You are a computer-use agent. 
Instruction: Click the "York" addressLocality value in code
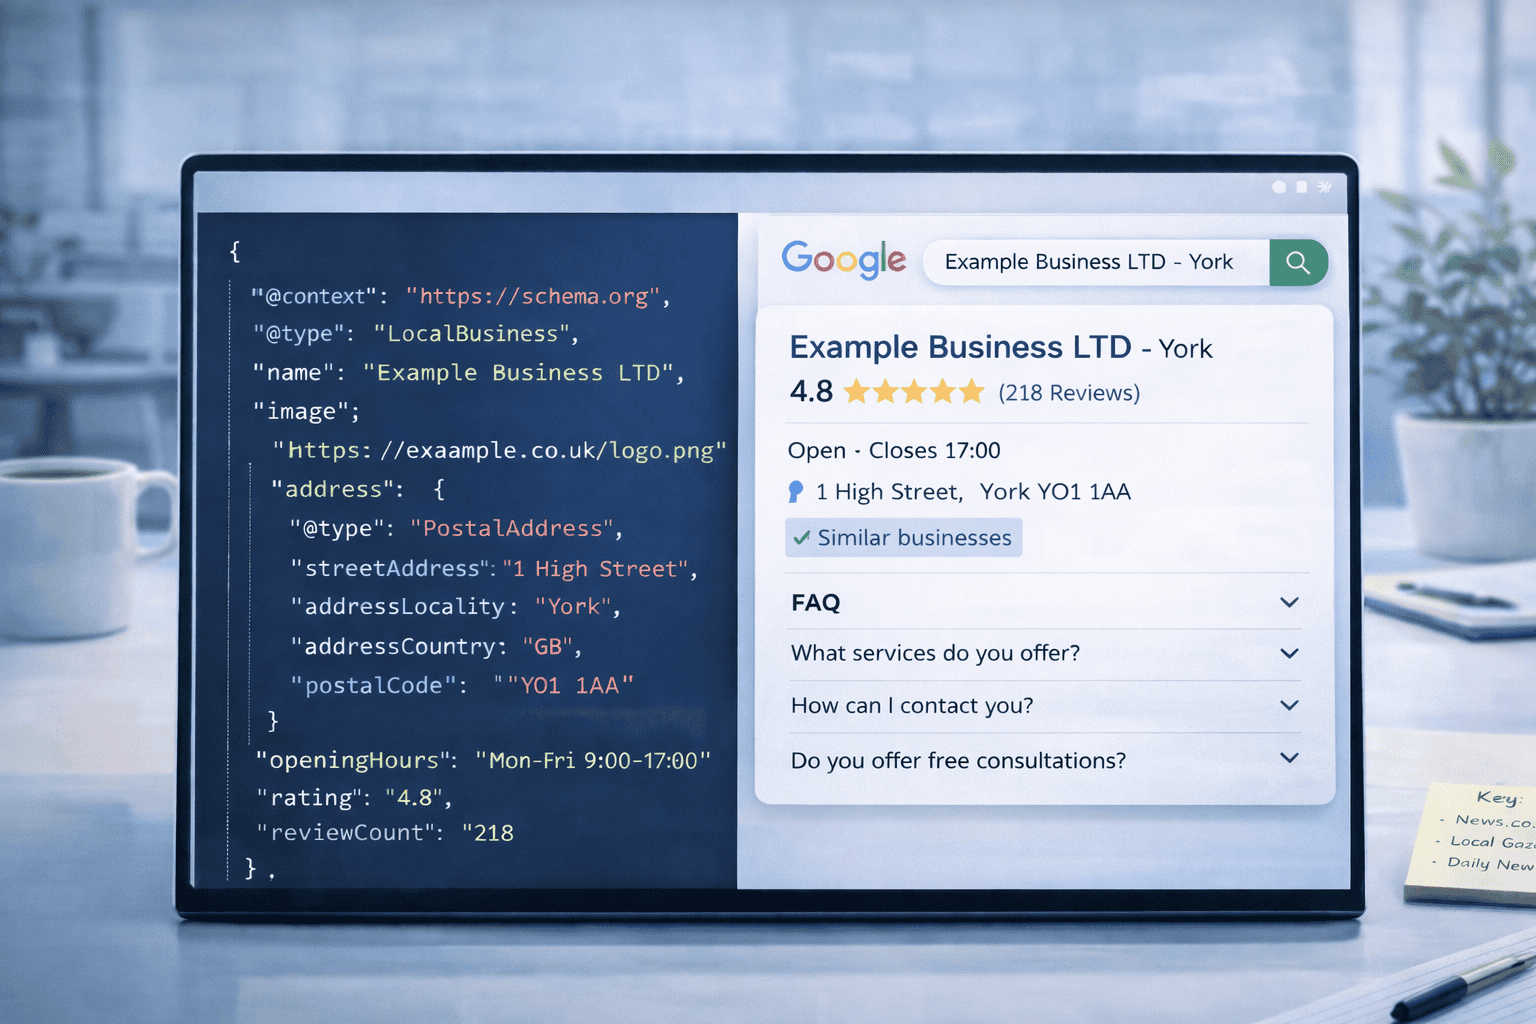pos(573,607)
